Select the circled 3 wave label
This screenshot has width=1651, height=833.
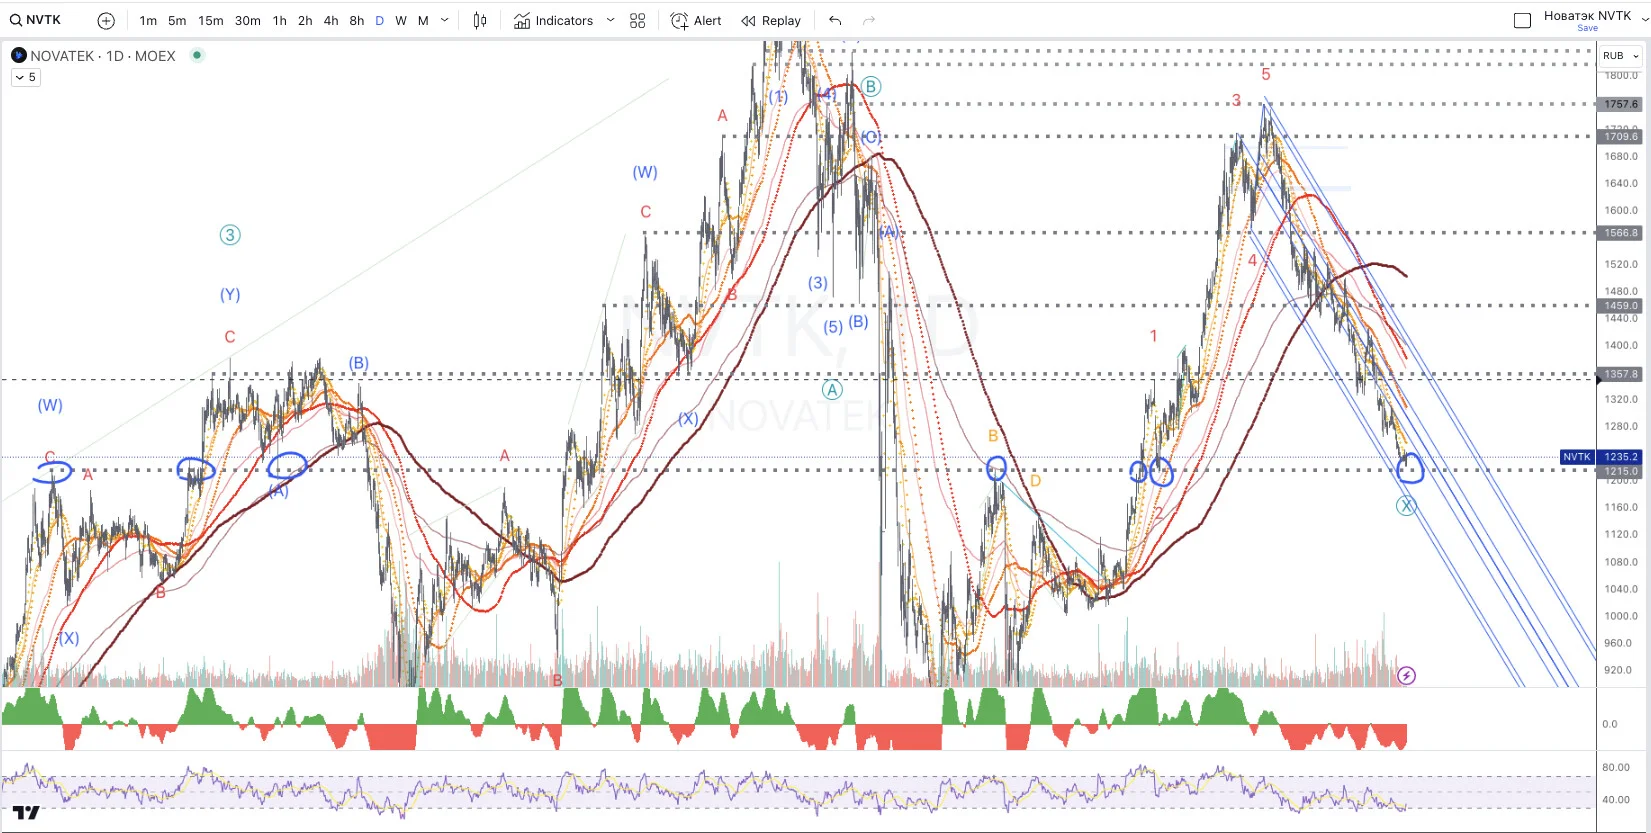230,235
